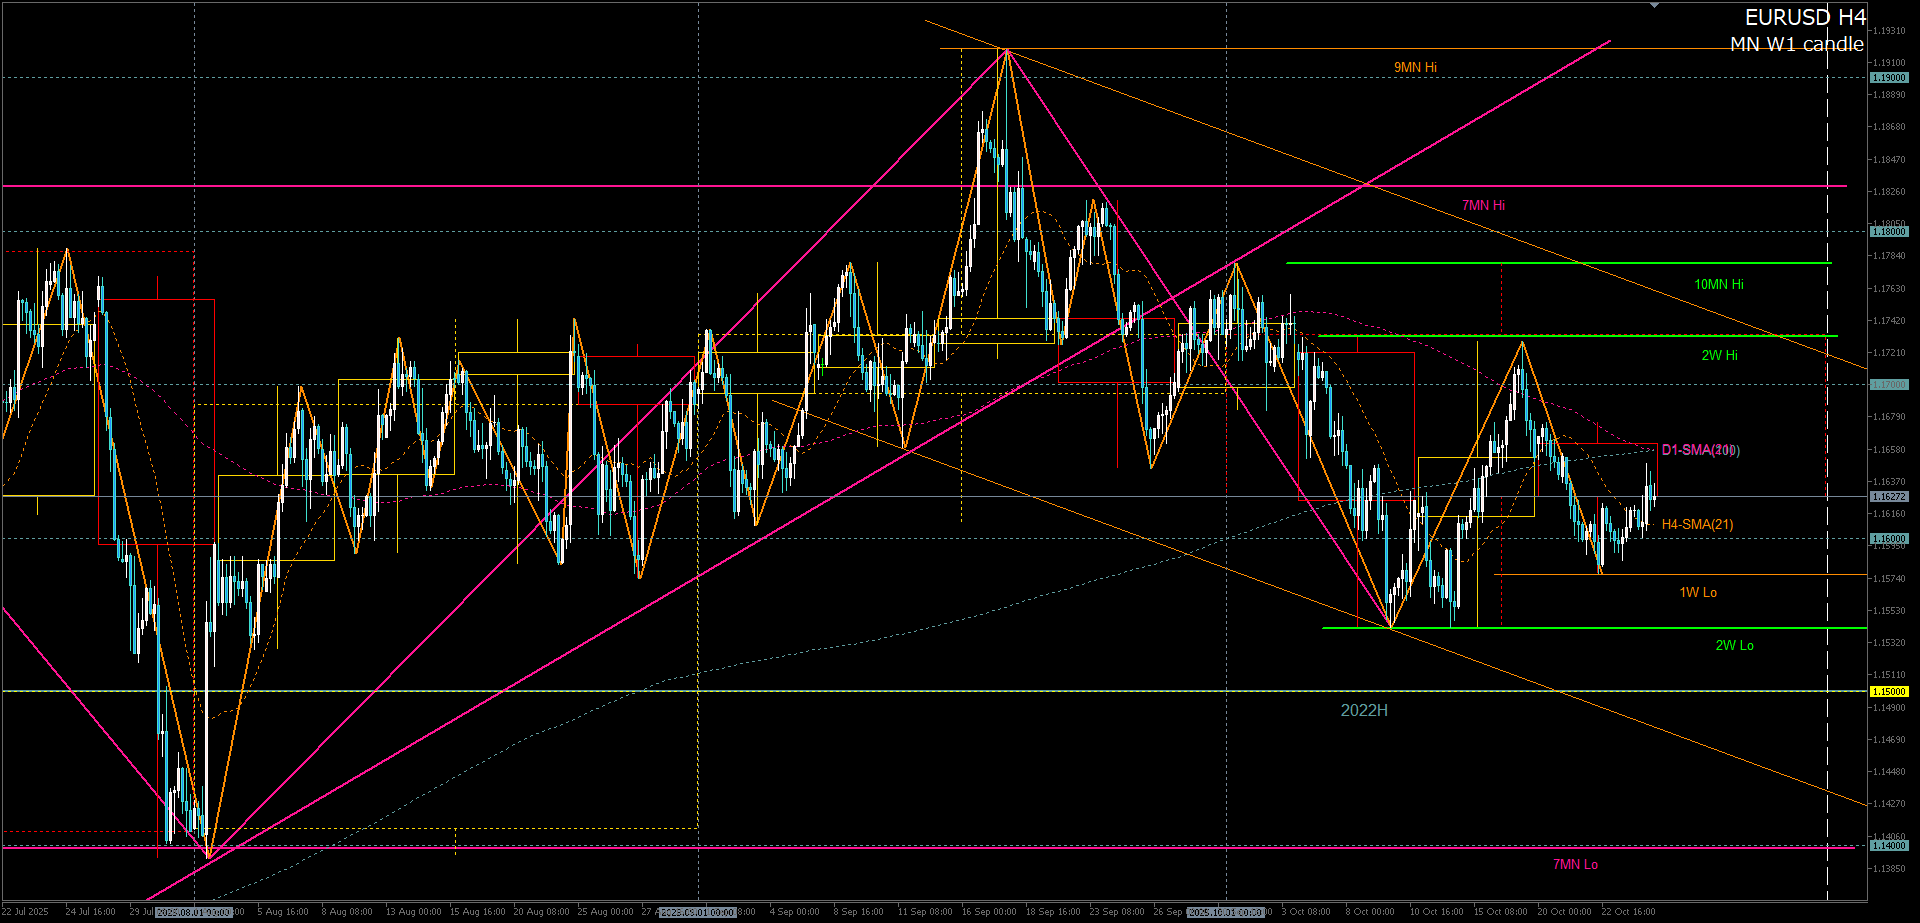
Task: Click the 2W Hi level label
Action: pyautogui.click(x=1719, y=355)
